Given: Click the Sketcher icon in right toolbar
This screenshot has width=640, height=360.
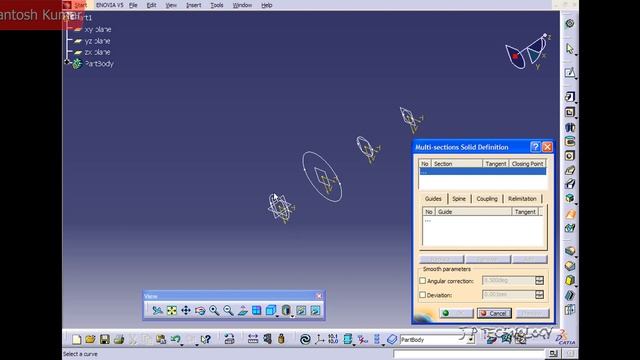Looking at the screenshot, I should 570,73.
